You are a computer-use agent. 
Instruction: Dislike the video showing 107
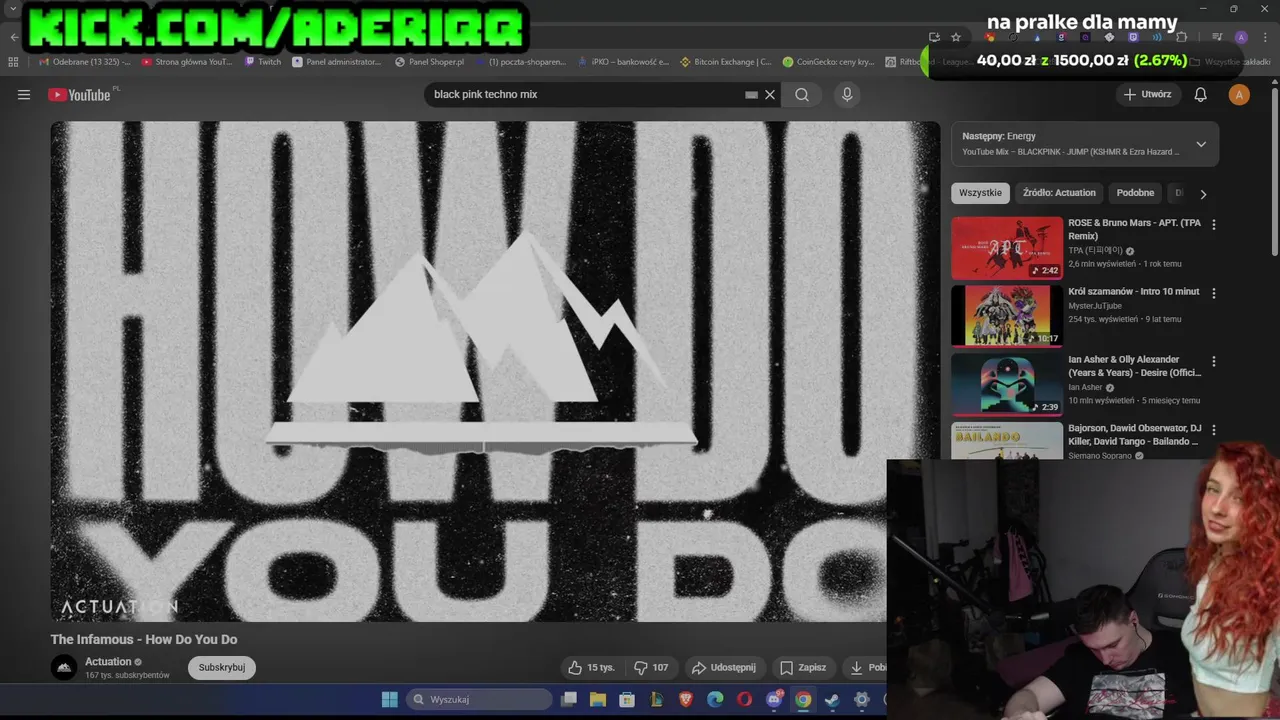click(x=651, y=667)
